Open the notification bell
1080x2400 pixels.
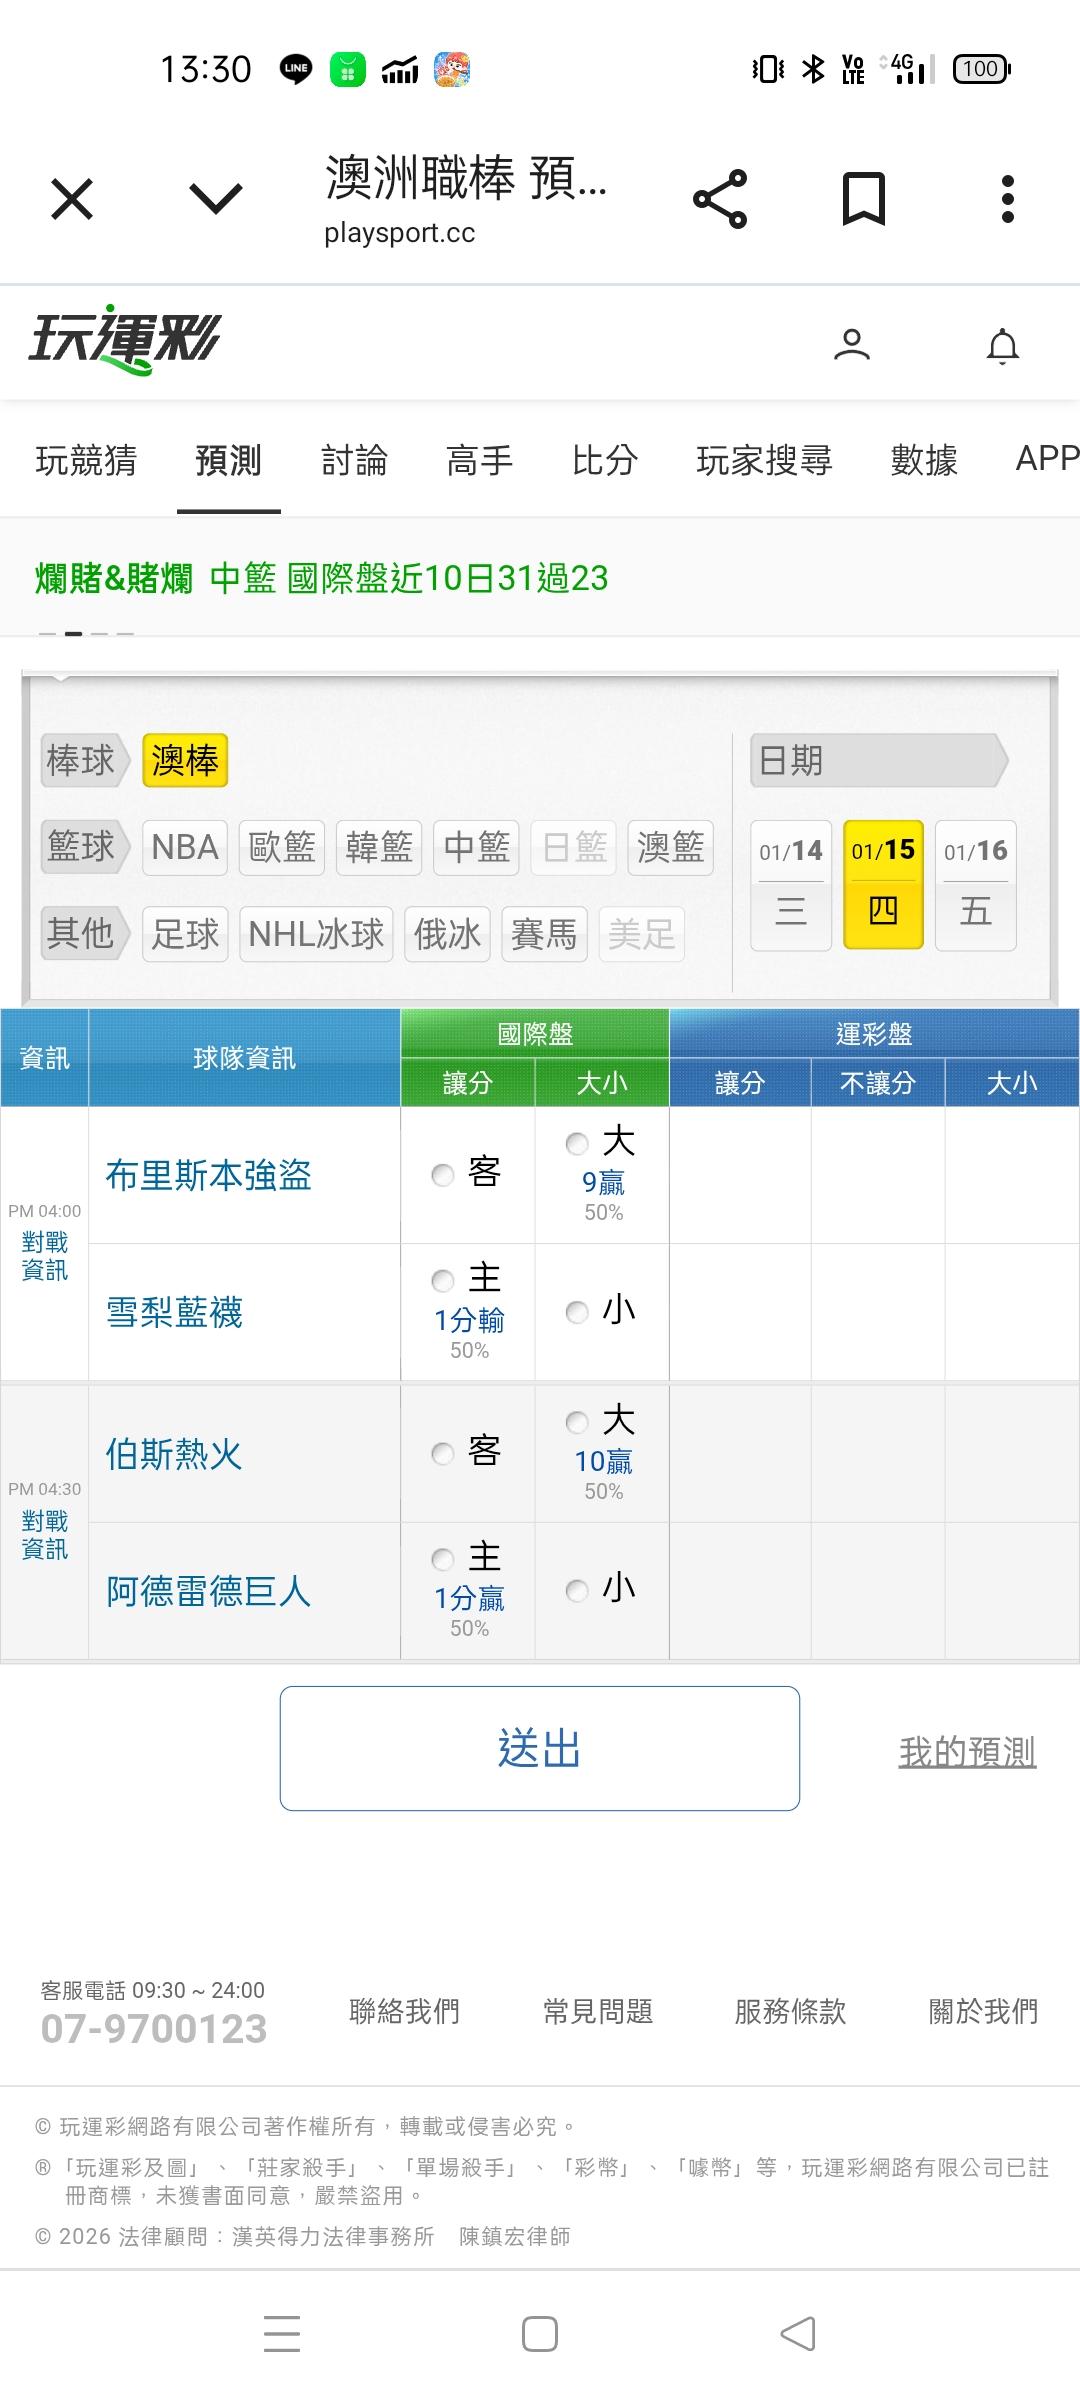(1003, 346)
